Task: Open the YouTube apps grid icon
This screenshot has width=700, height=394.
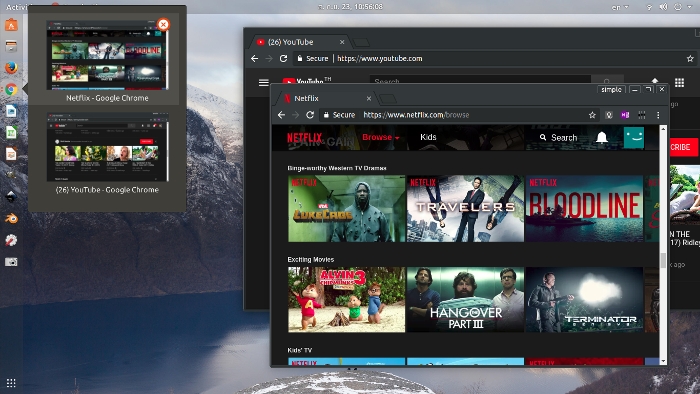Action: tap(679, 83)
